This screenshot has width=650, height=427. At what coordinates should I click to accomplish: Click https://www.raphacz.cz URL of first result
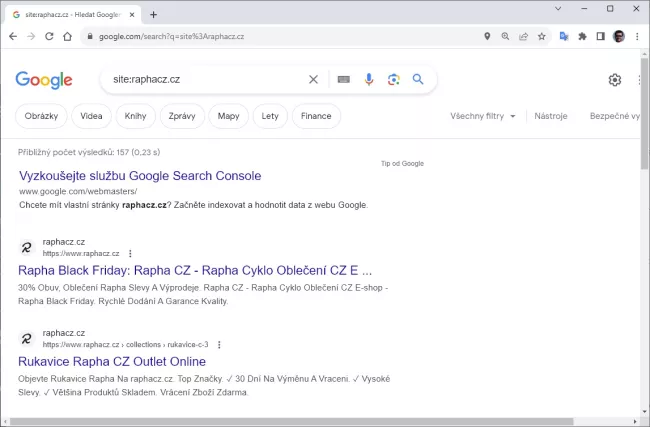point(81,253)
